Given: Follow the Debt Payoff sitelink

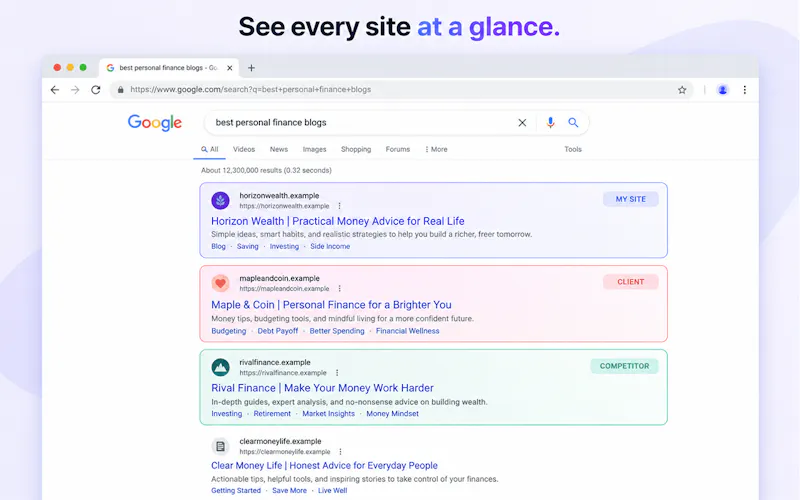Looking at the screenshot, I should [x=278, y=331].
